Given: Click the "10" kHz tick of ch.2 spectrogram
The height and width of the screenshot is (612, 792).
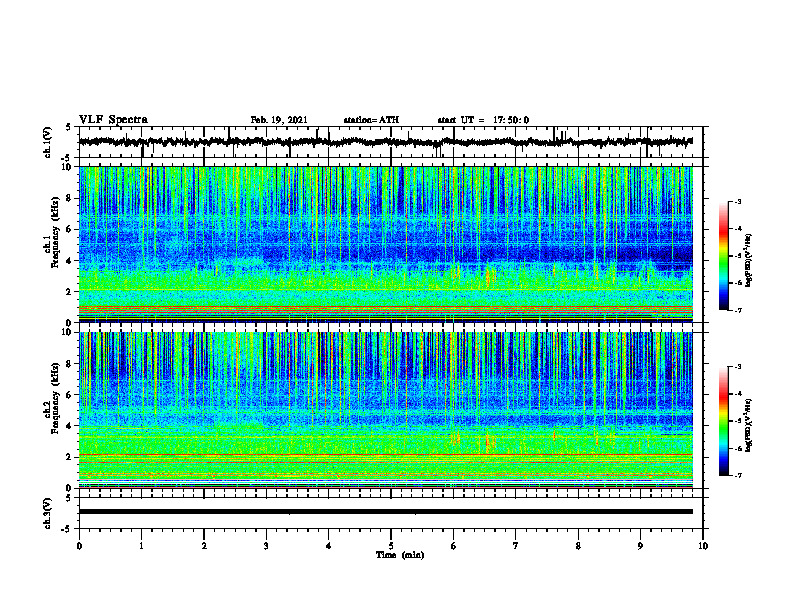Looking at the screenshot, I should point(68,332).
